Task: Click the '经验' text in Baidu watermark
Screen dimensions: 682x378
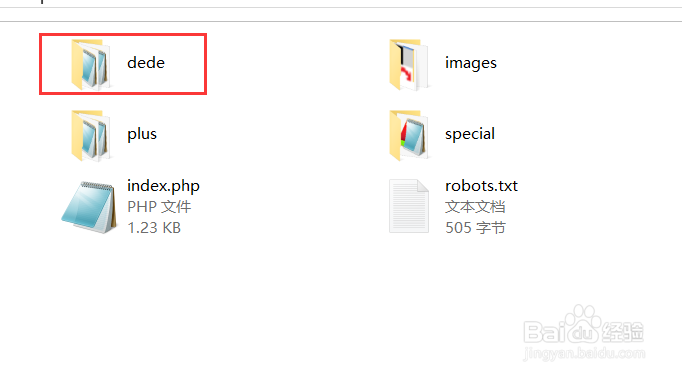Action: coord(623,332)
